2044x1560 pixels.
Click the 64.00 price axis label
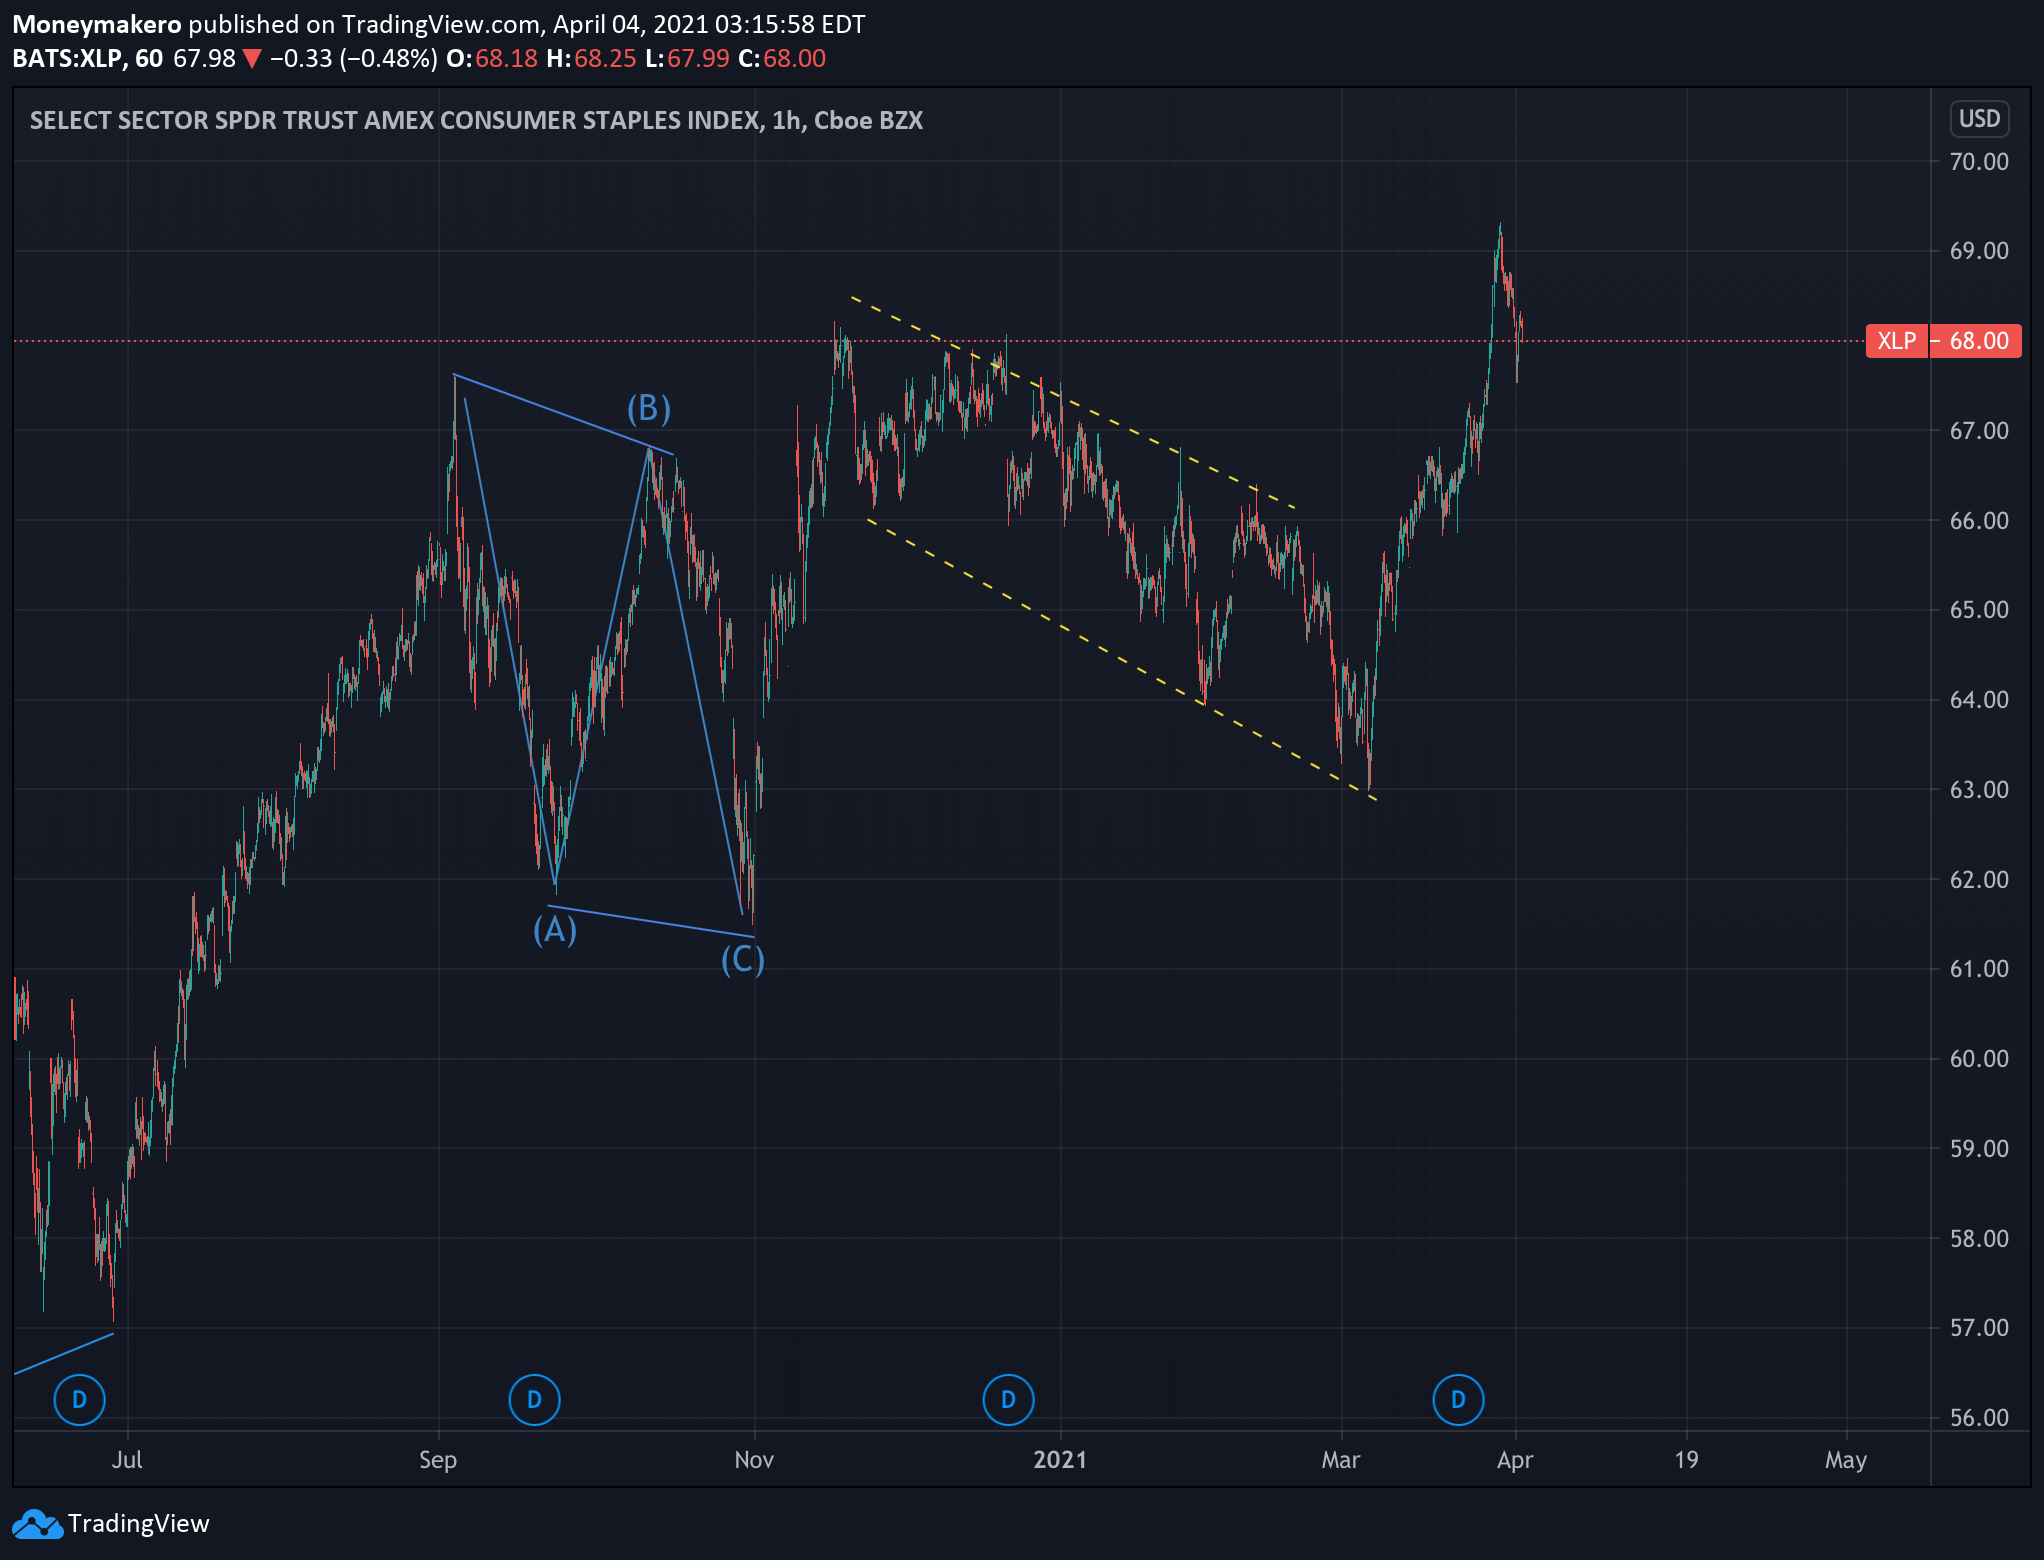tap(1979, 700)
